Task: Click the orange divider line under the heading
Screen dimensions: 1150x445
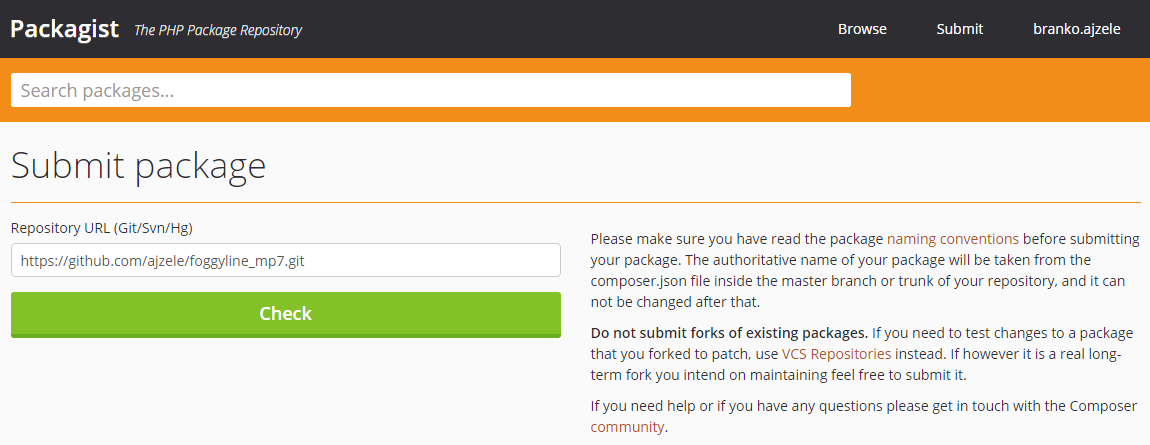Action: point(576,202)
